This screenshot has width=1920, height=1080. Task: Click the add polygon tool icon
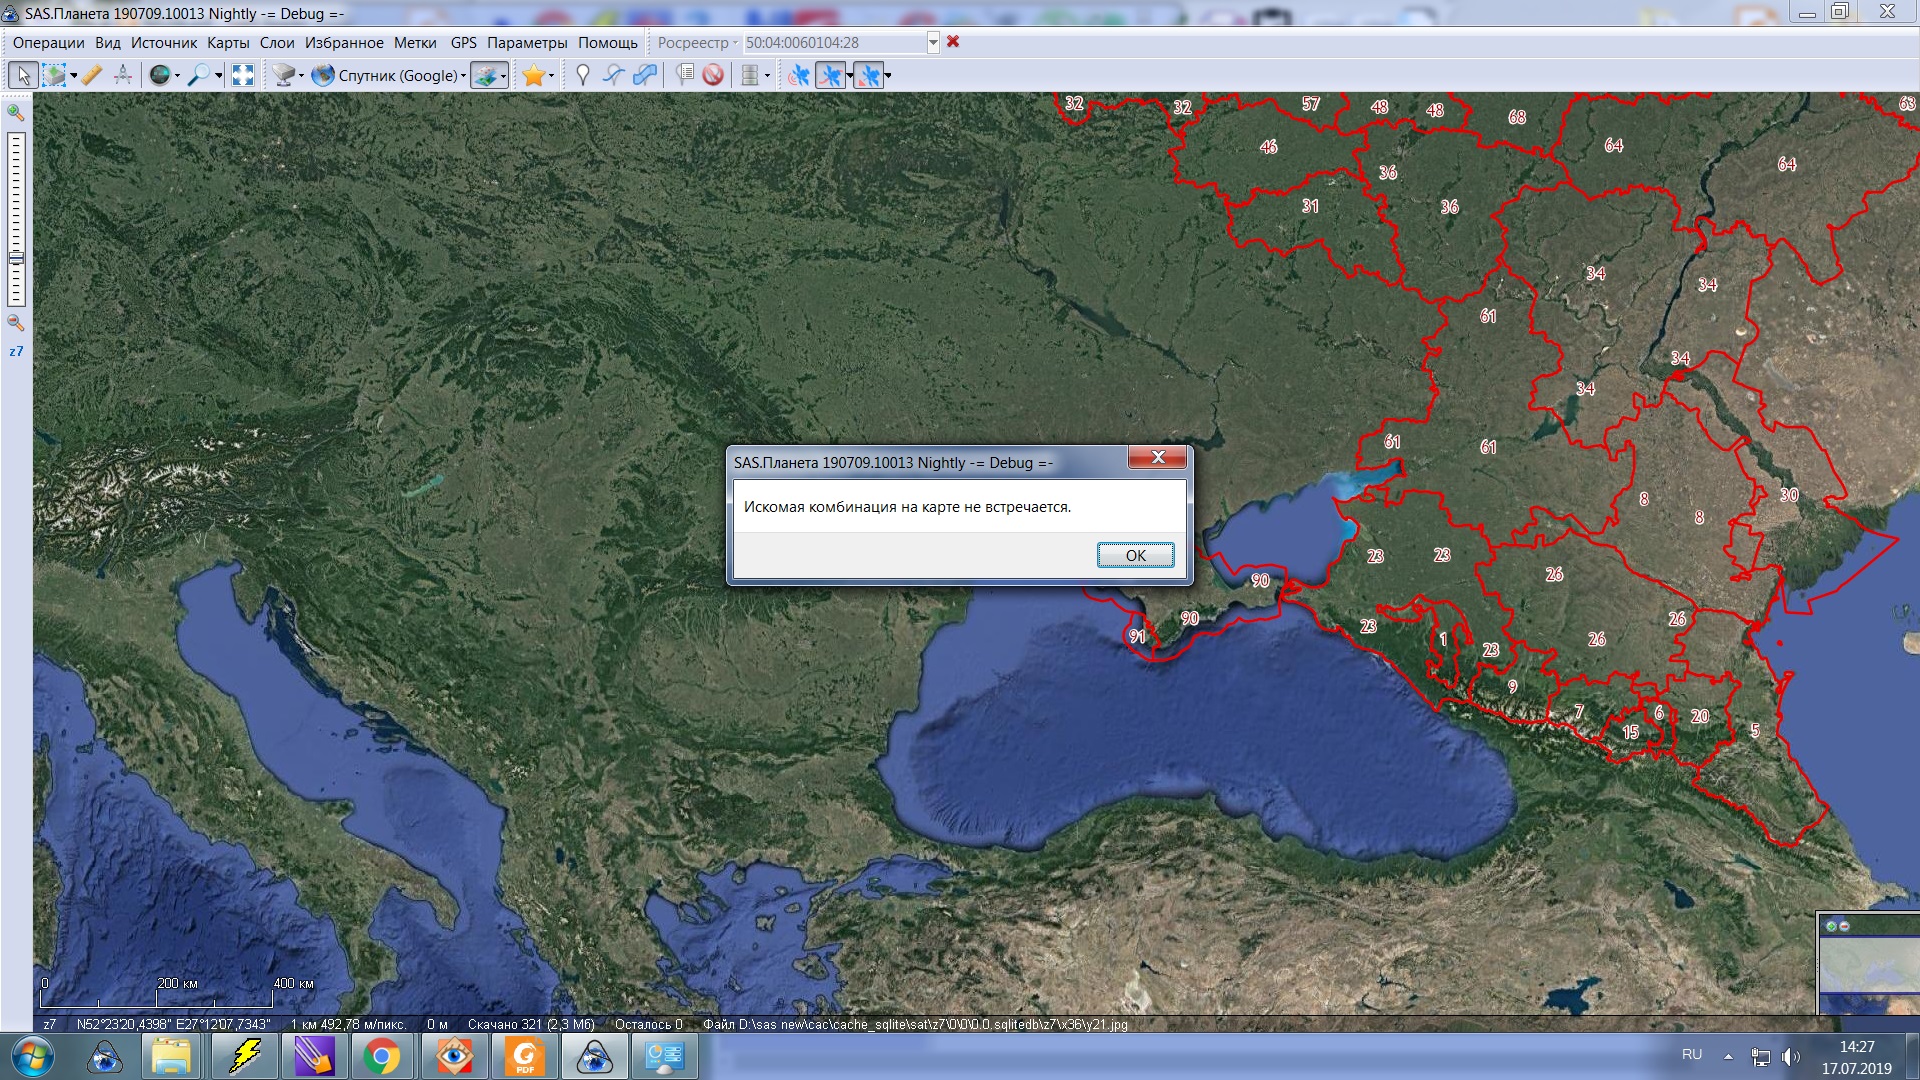pyautogui.click(x=645, y=75)
